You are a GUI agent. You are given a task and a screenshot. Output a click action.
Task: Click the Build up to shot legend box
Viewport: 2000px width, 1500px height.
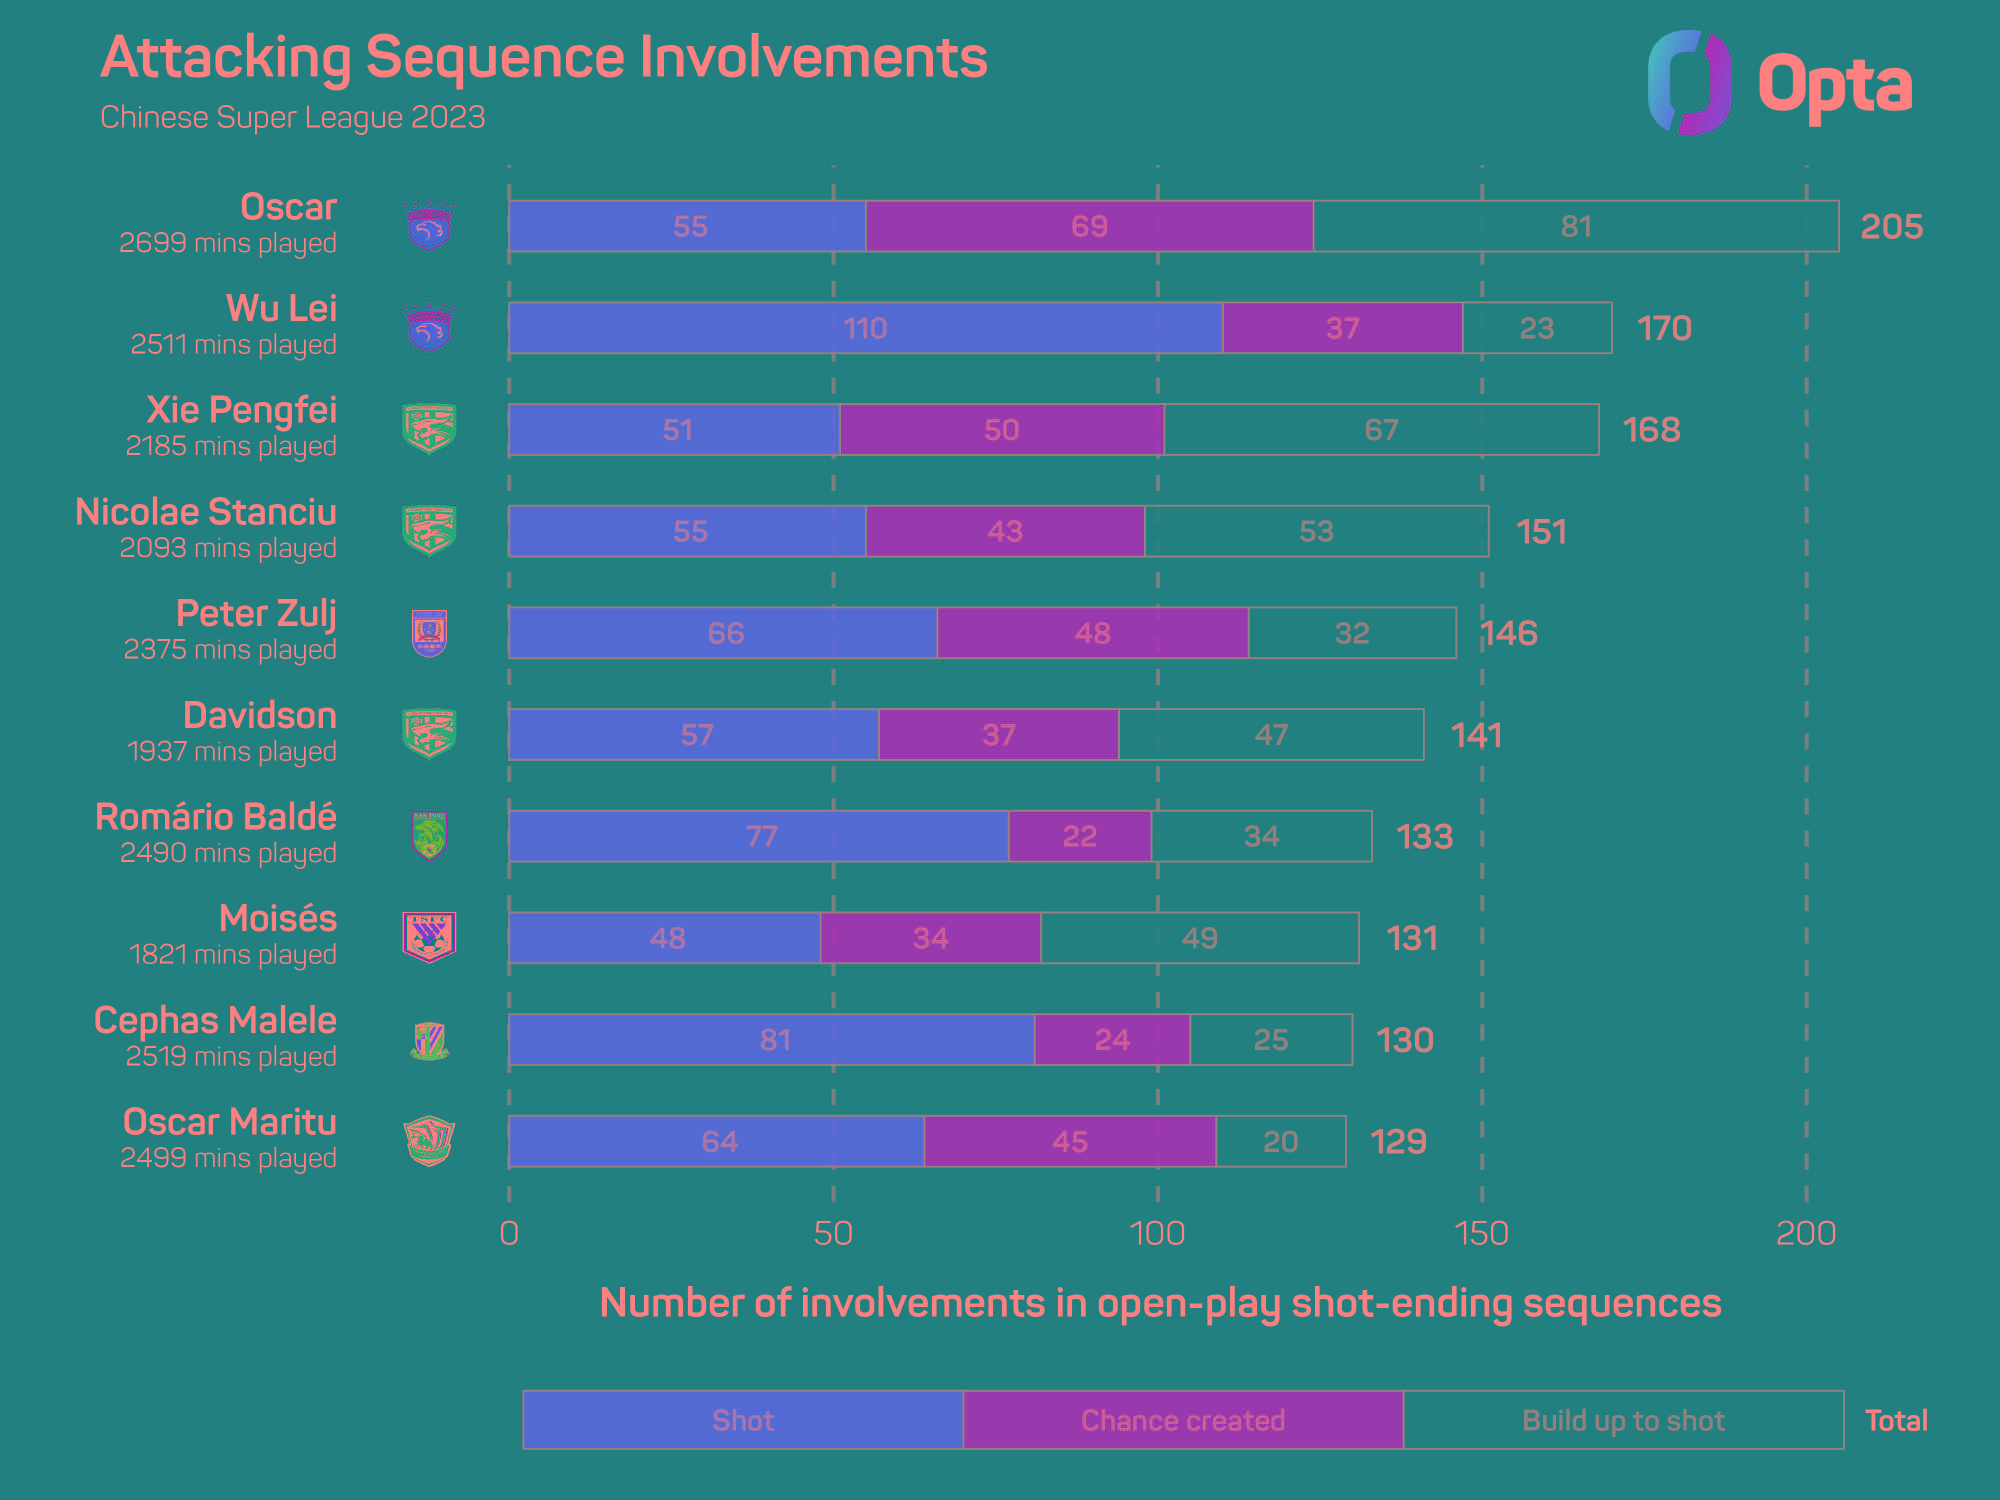1624,1420
